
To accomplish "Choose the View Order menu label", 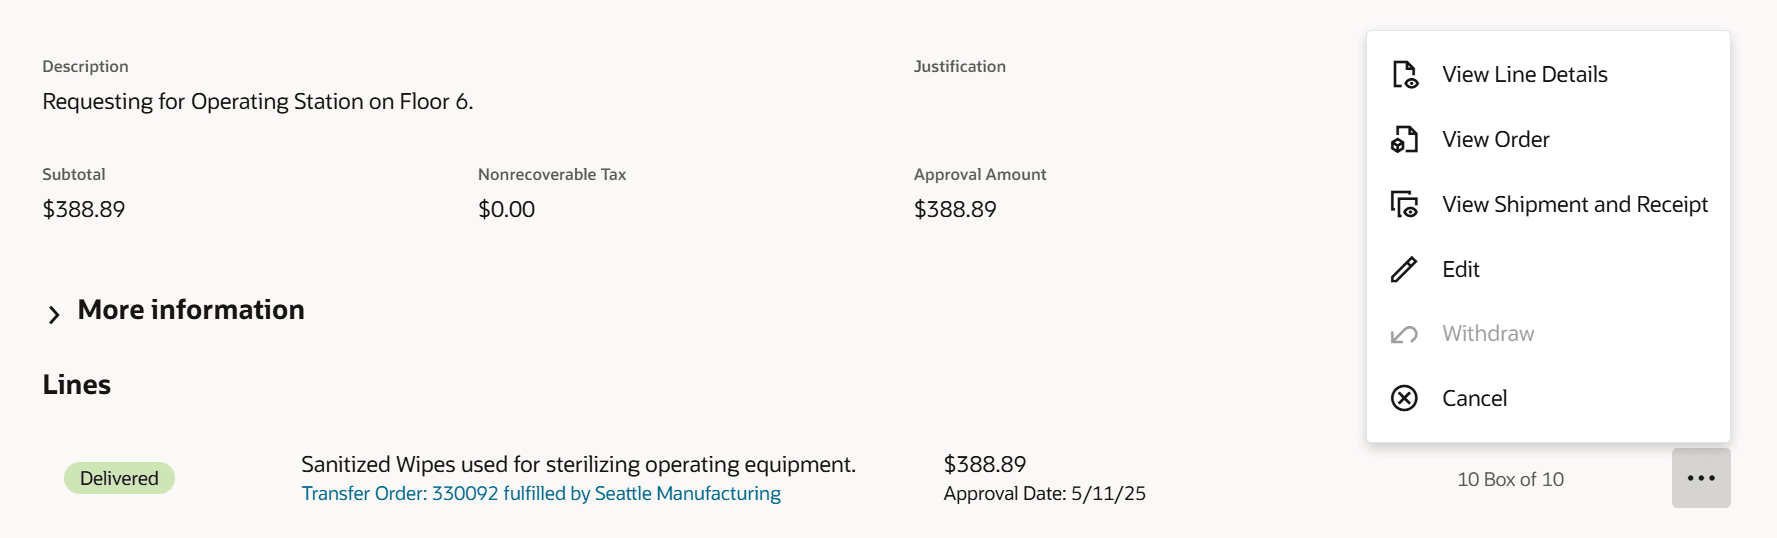I will coord(1495,140).
